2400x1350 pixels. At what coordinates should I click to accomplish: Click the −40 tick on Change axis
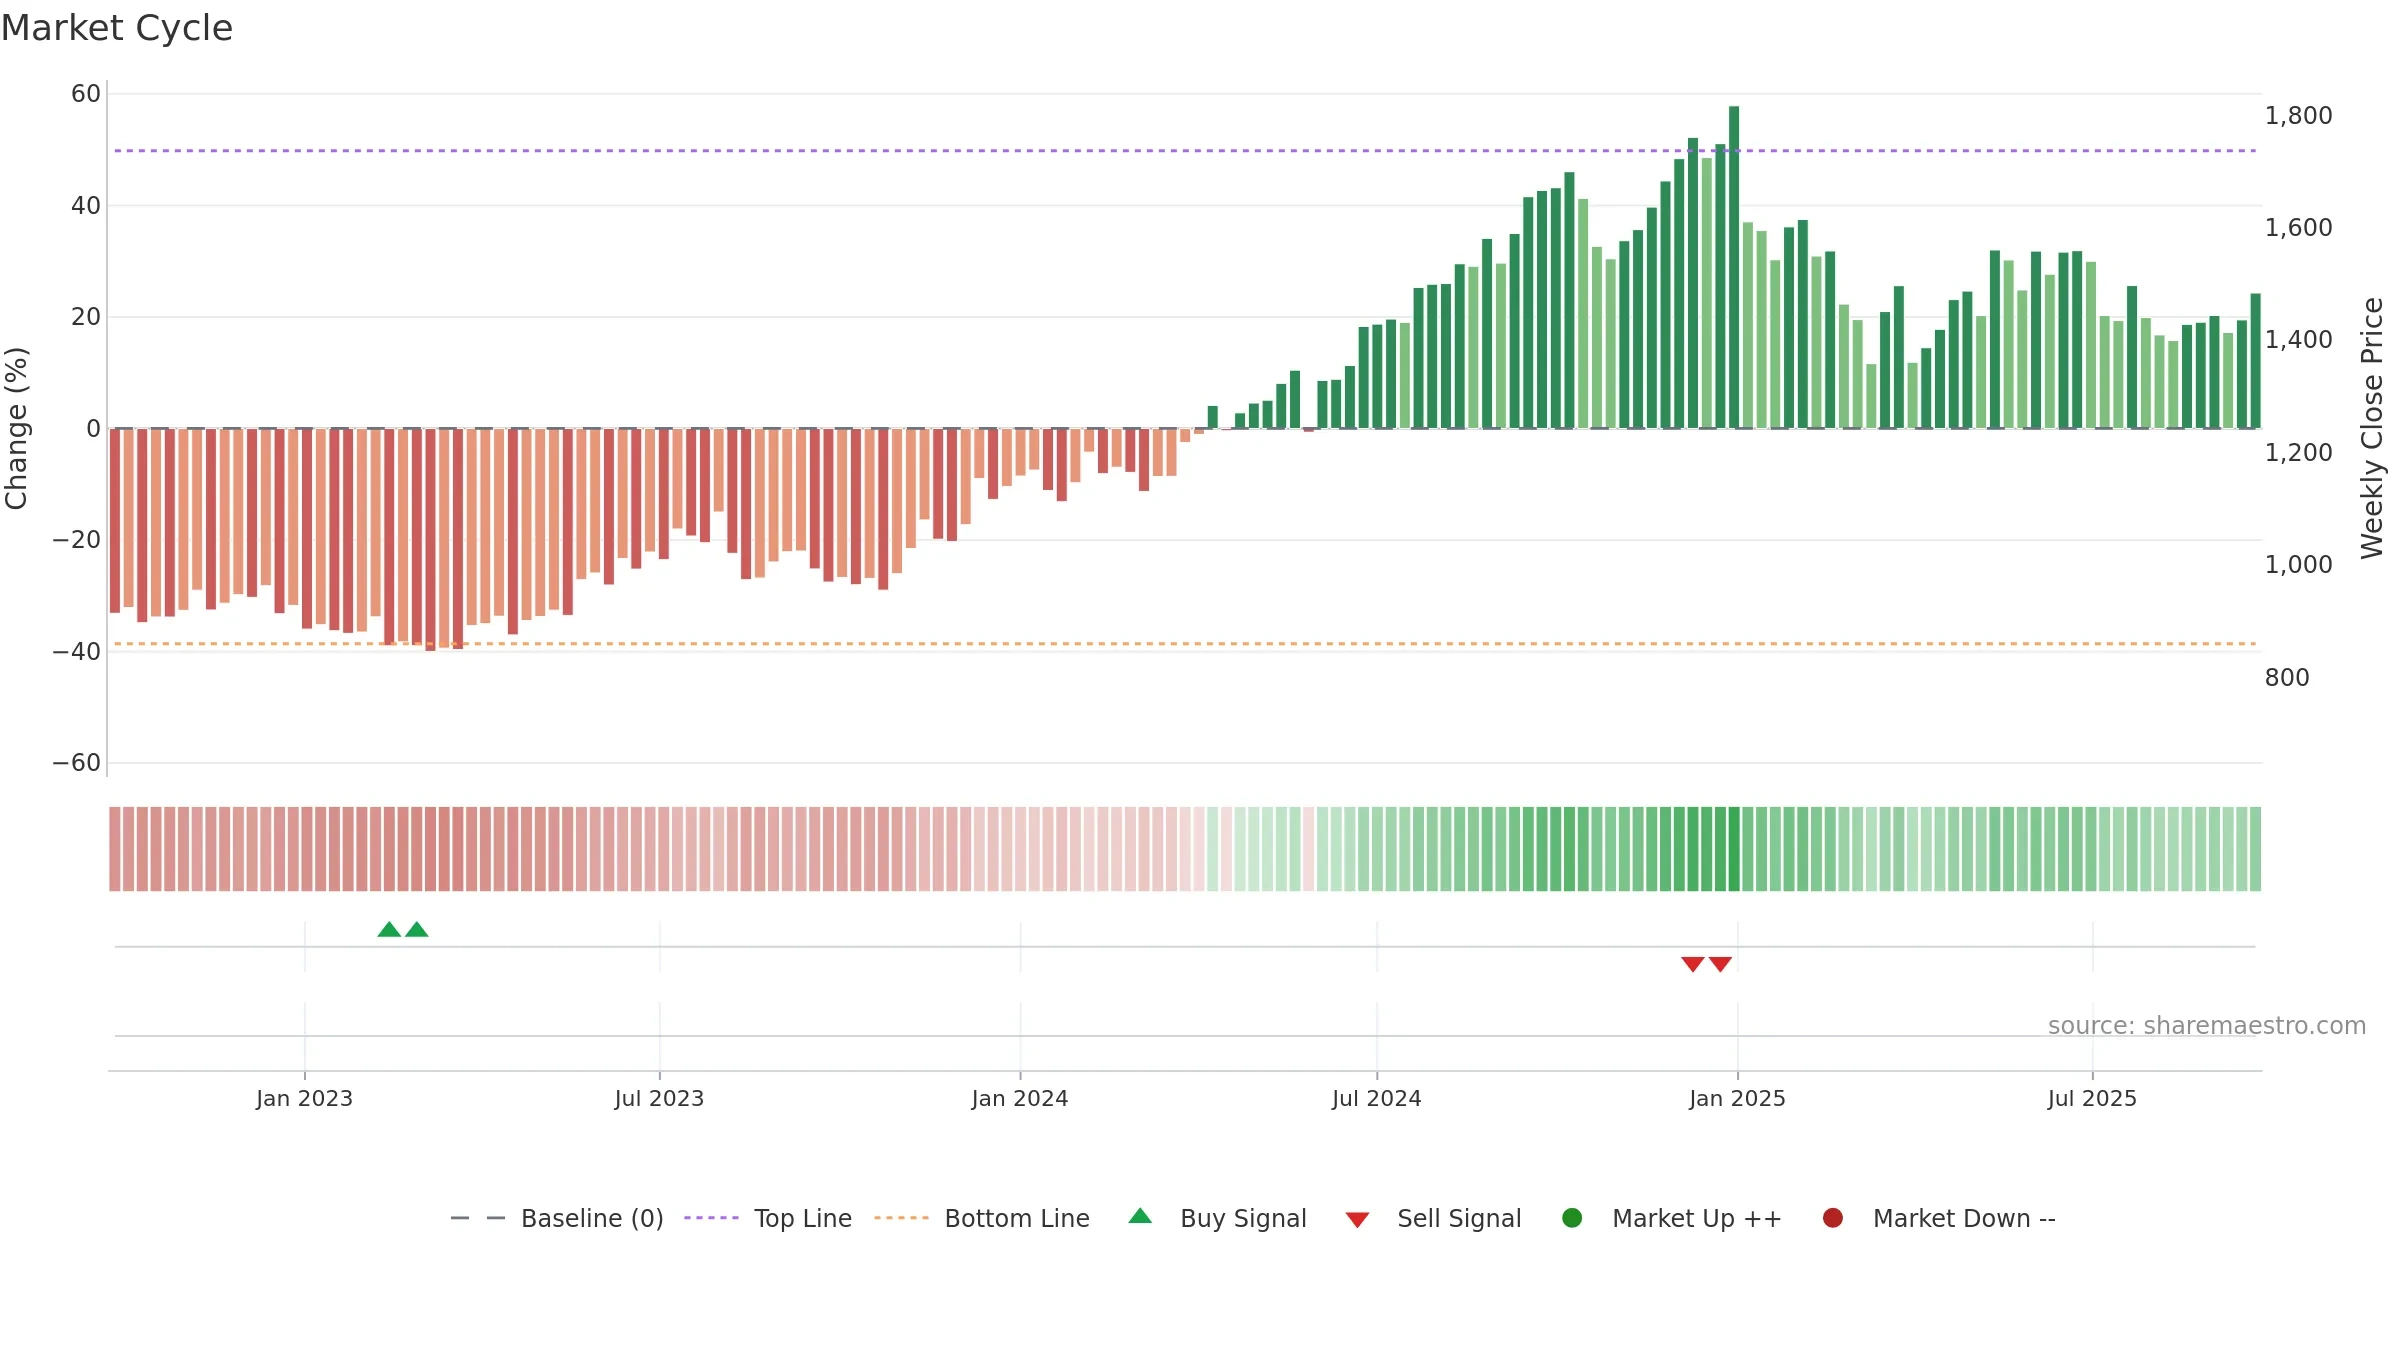[77, 652]
